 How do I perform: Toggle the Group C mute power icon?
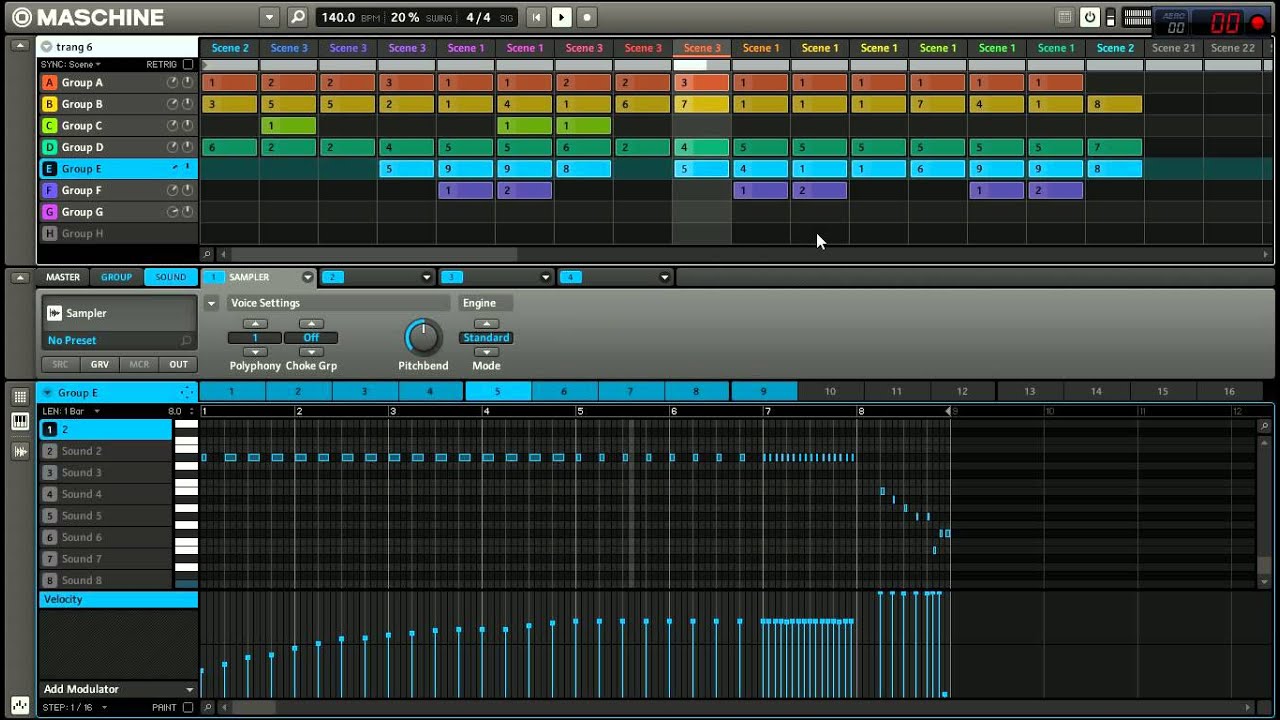pyautogui.click(x=187, y=126)
